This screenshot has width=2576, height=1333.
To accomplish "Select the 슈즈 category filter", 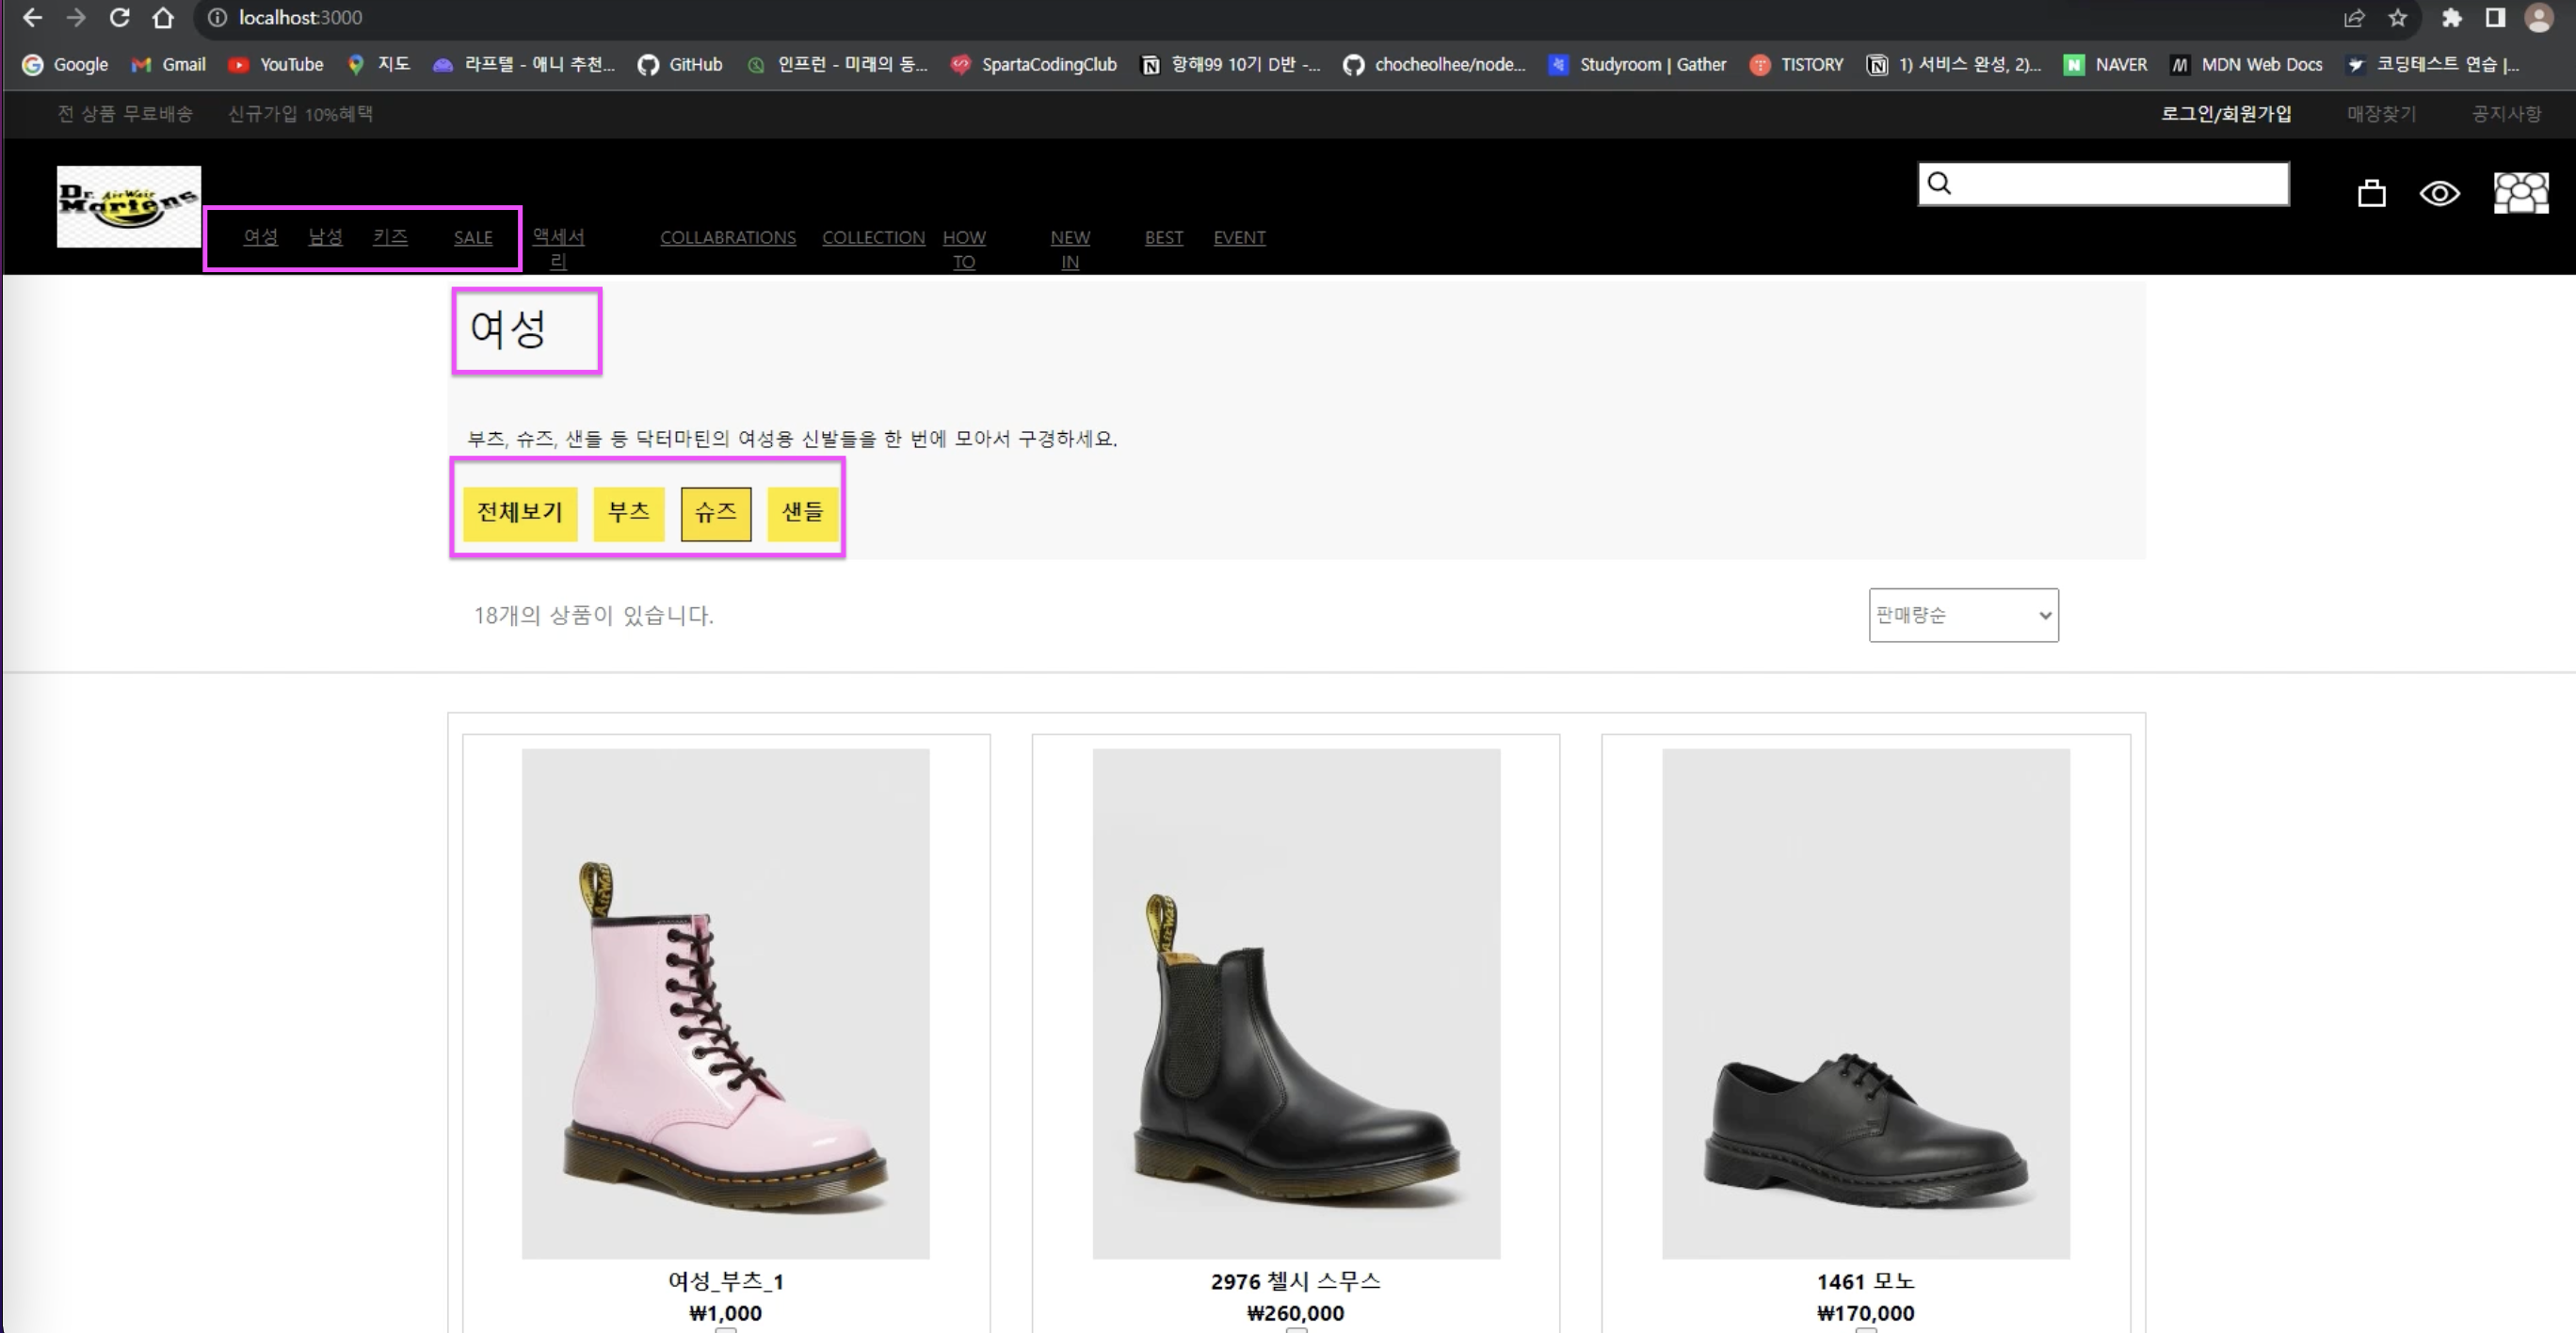I will [x=716, y=513].
